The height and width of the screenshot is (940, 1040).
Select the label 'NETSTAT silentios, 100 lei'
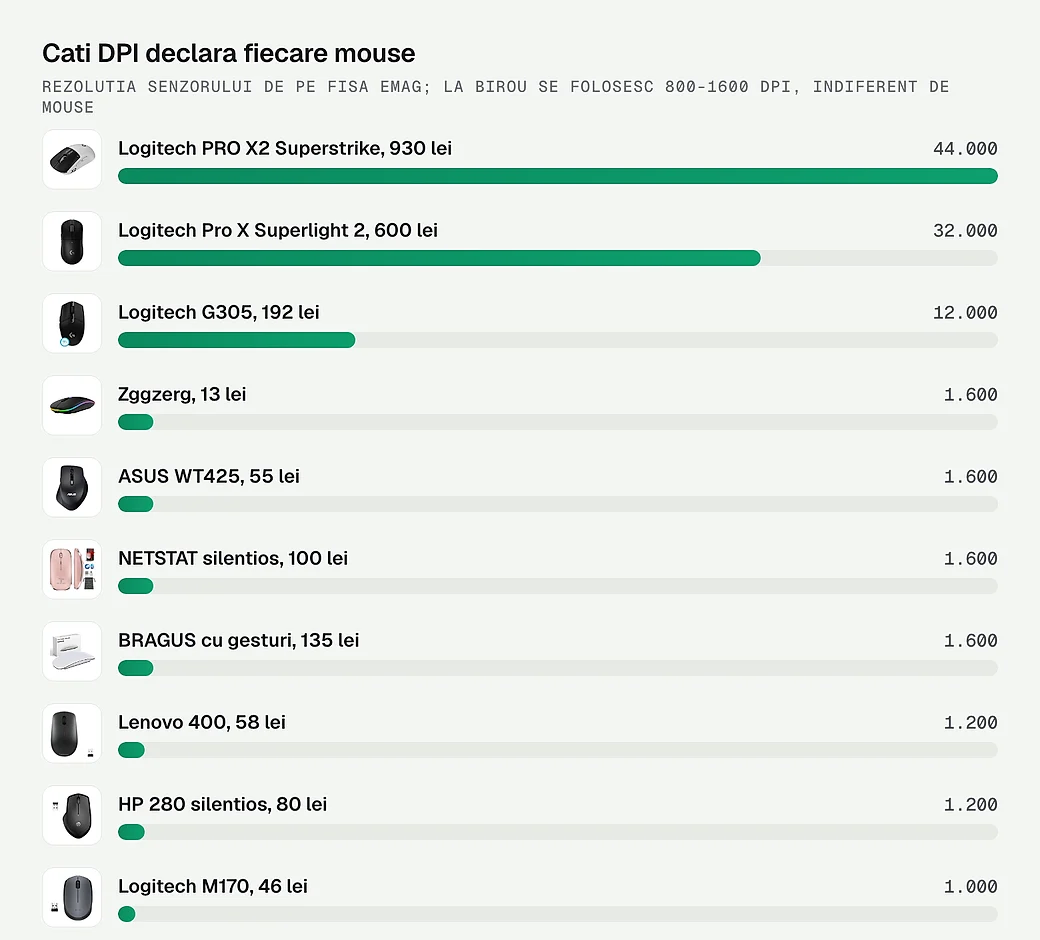[x=233, y=559]
